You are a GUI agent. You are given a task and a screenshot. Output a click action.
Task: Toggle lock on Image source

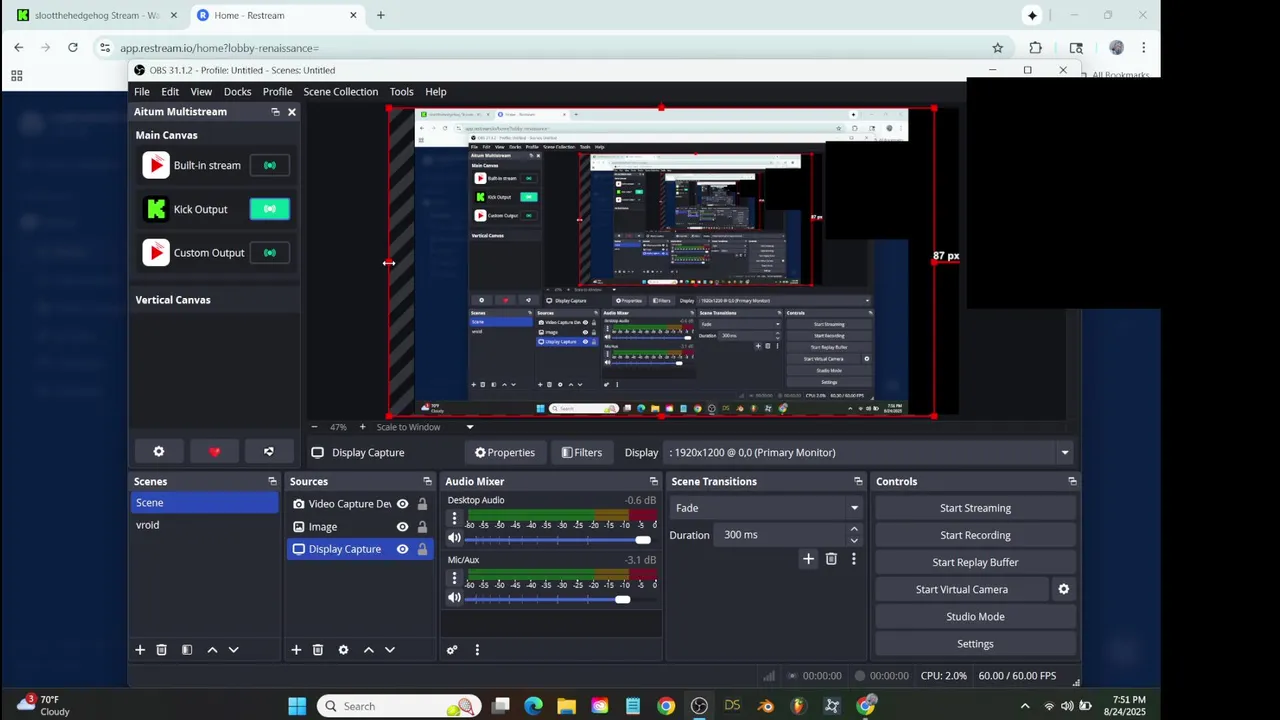[x=422, y=527]
